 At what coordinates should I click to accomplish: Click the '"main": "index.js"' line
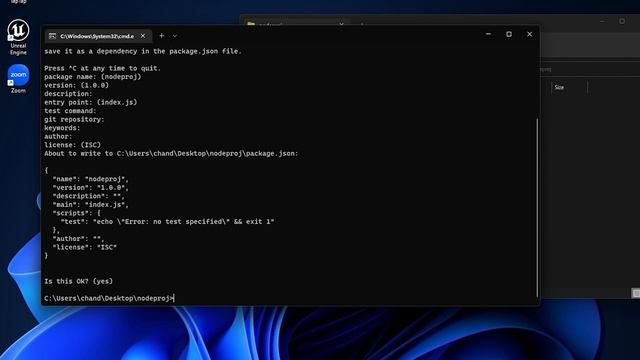[91, 204]
